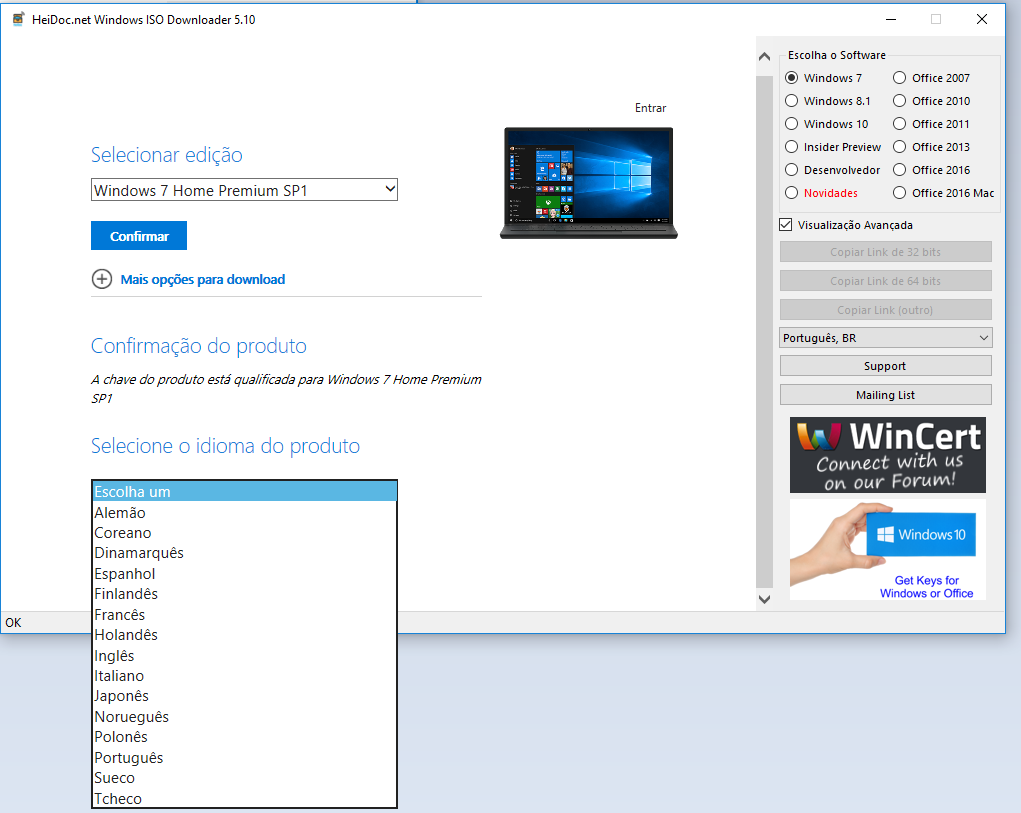Viewport: 1021px width, 813px height.
Task: Open the Português, BR language dropdown
Action: [886, 338]
